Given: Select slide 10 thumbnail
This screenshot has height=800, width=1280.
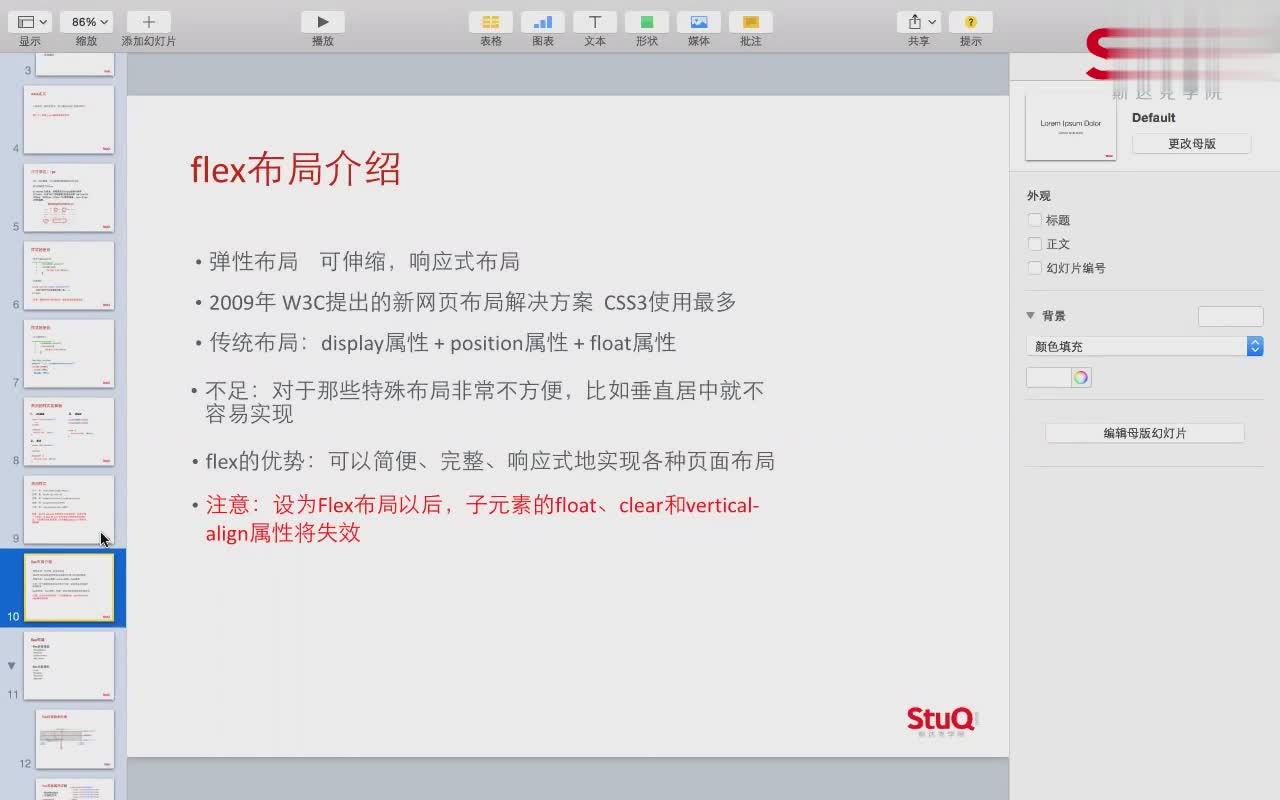Looking at the screenshot, I should (x=69, y=588).
